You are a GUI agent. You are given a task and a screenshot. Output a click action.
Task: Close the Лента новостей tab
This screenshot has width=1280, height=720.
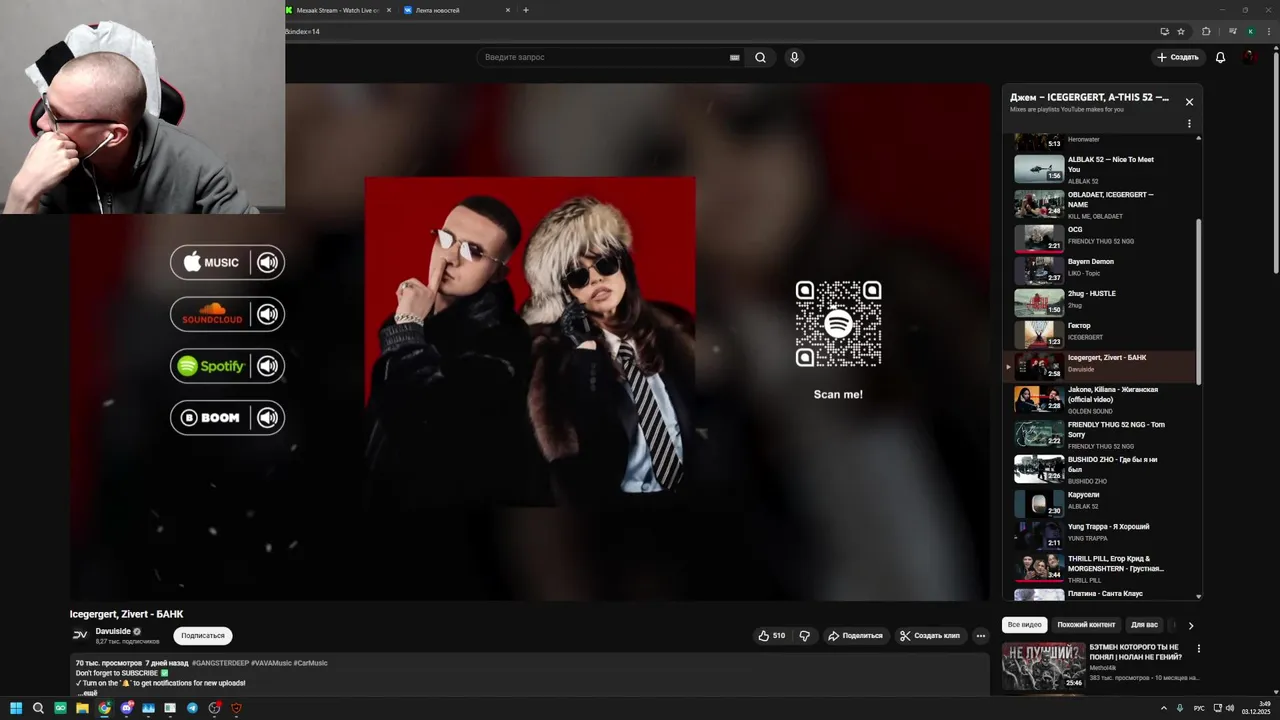(x=508, y=10)
